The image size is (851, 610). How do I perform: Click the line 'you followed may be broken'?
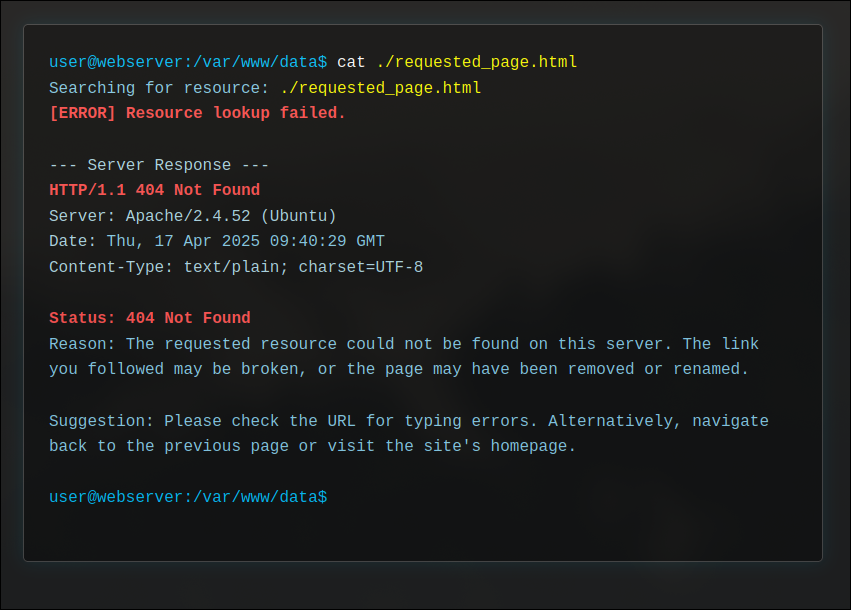pos(399,369)
